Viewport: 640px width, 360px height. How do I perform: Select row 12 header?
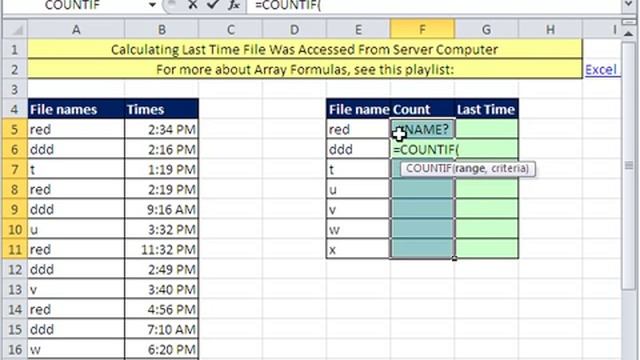pos(15,269)
